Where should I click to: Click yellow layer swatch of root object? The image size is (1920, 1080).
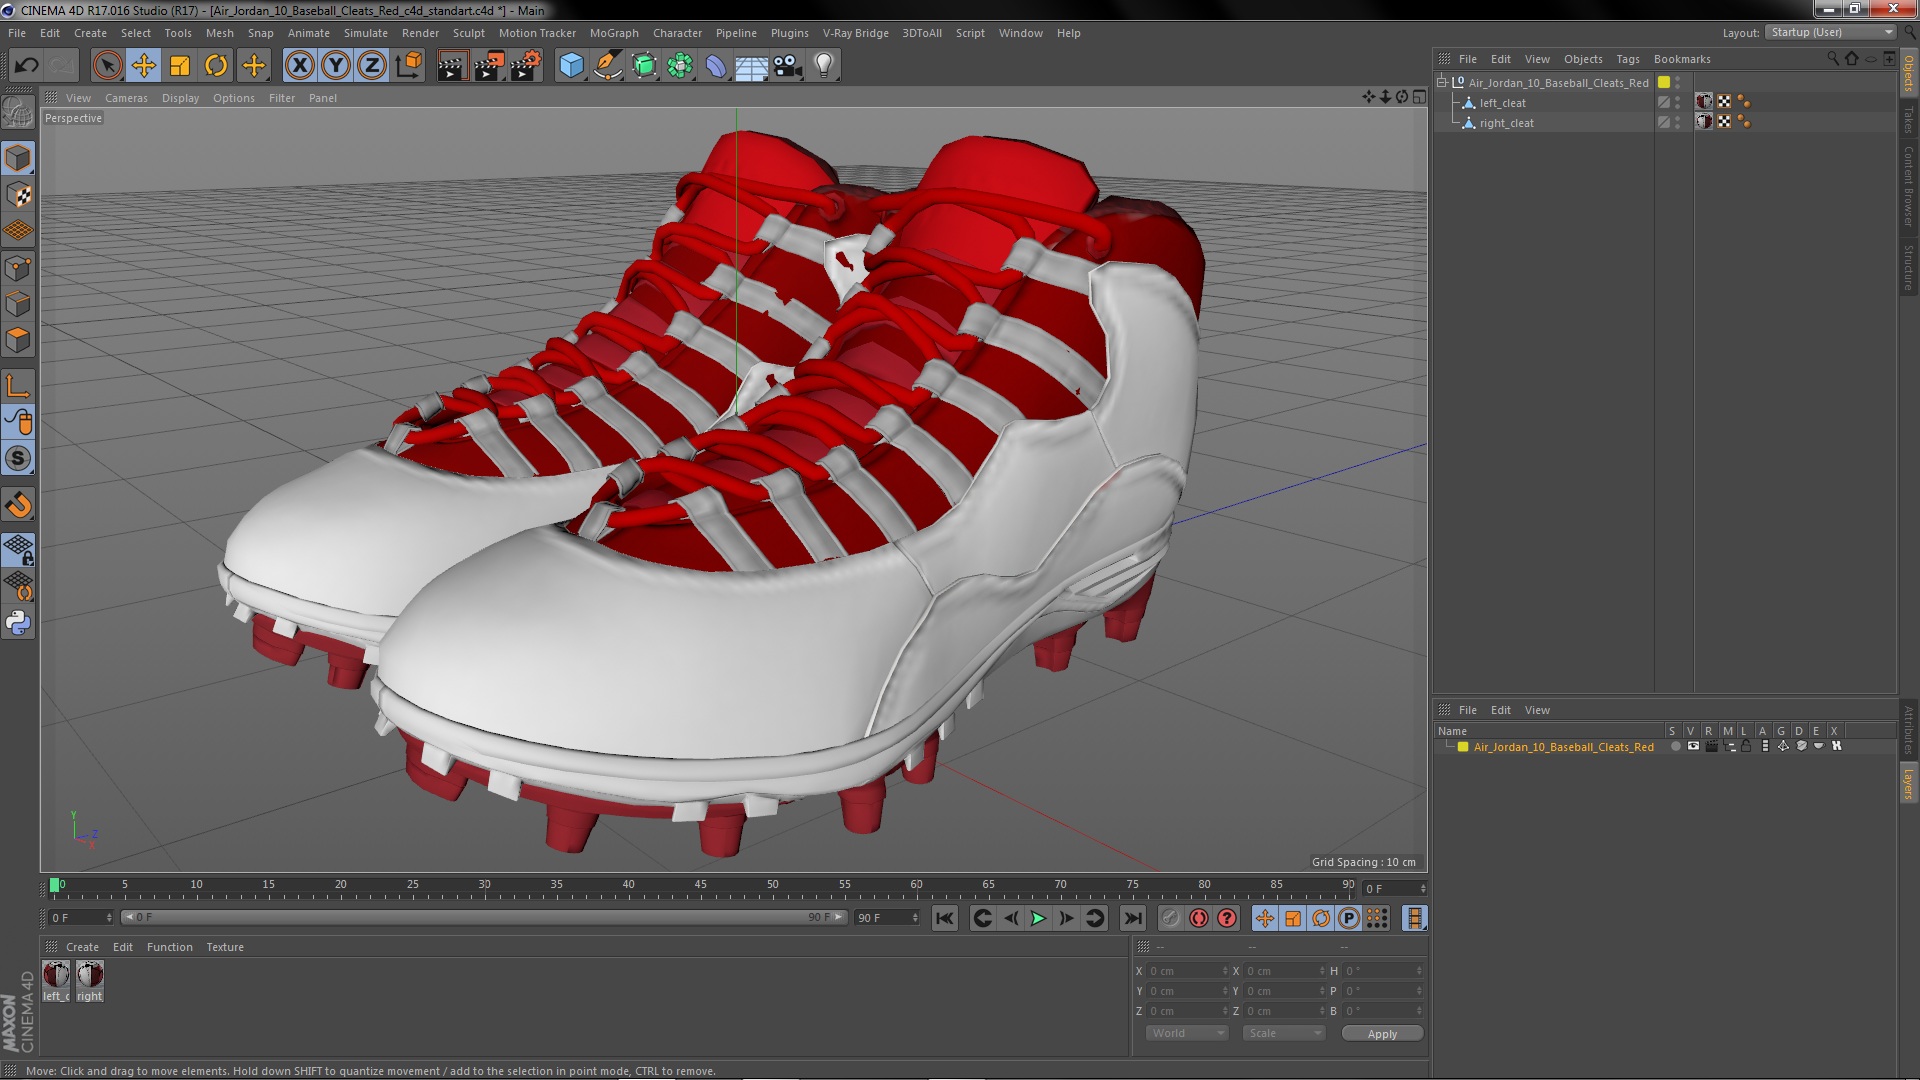point(1663,83)
